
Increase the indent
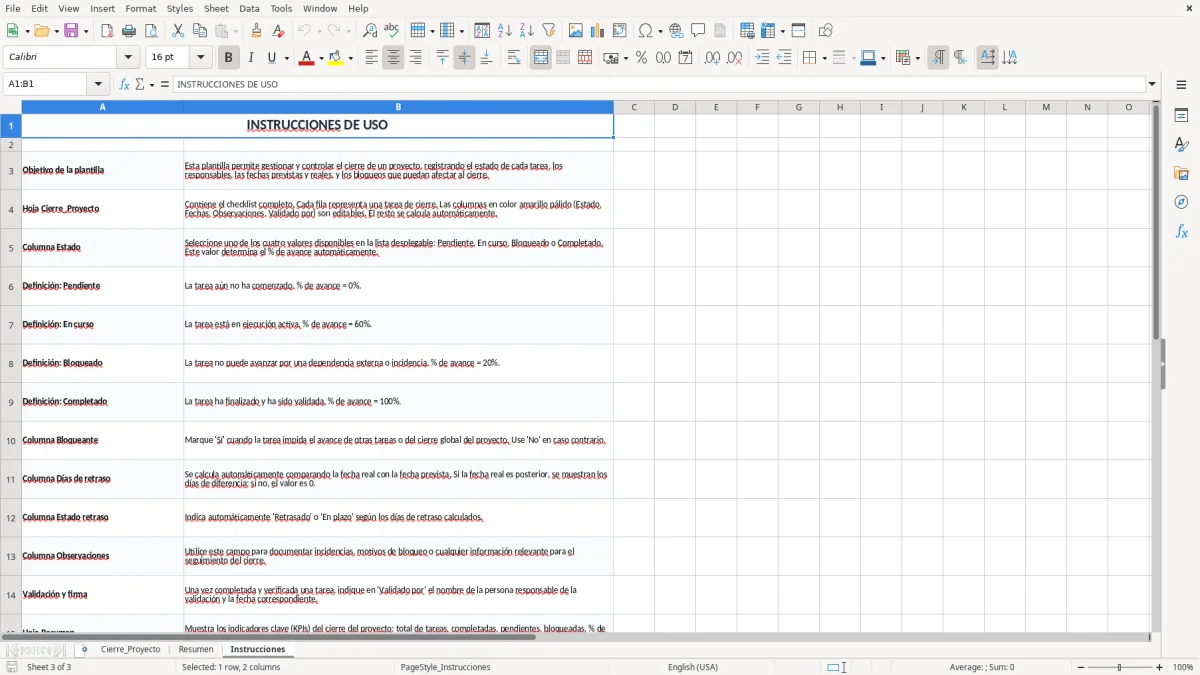(x=762, y=58)
